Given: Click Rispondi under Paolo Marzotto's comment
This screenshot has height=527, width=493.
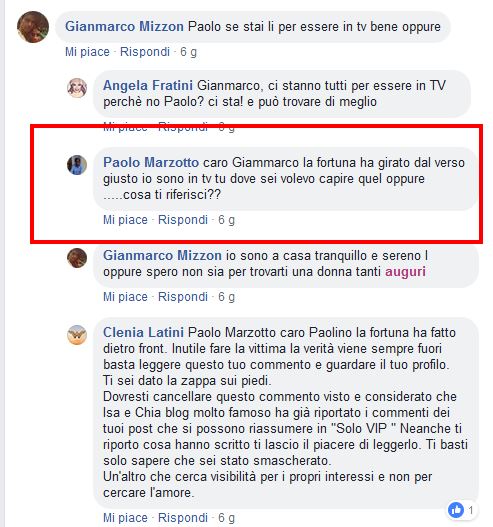Looking at the screenshot, I should [x=183, y=220].
